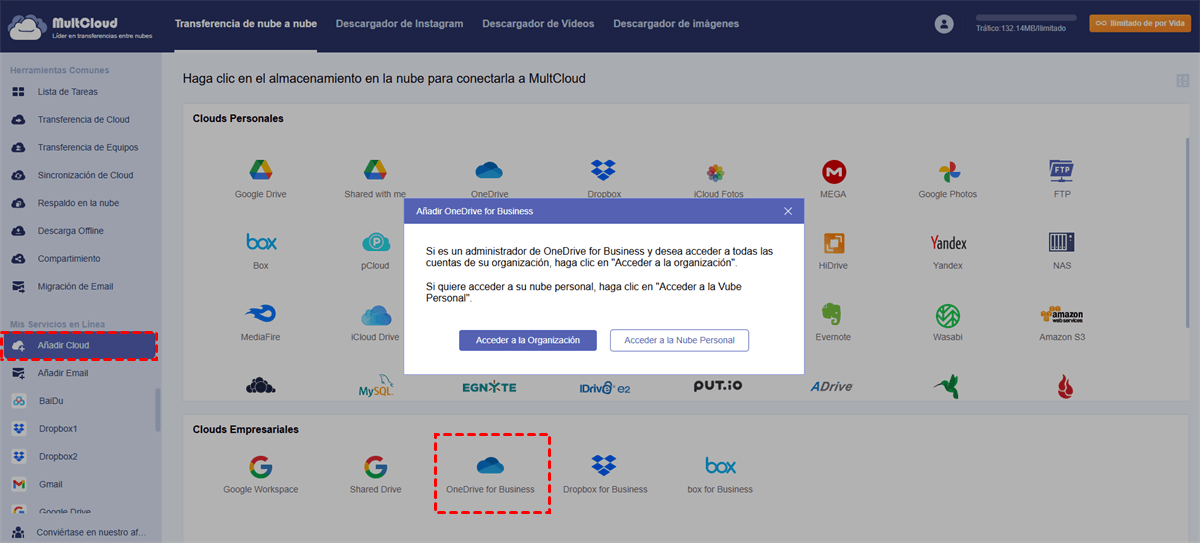The height and width of the screenshot is (543, 1200).
Task: Select the MySQL icon
Action: click(376, 387)
